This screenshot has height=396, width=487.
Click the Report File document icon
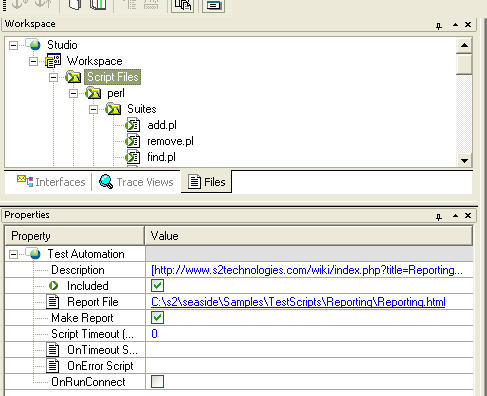(53, 302)
